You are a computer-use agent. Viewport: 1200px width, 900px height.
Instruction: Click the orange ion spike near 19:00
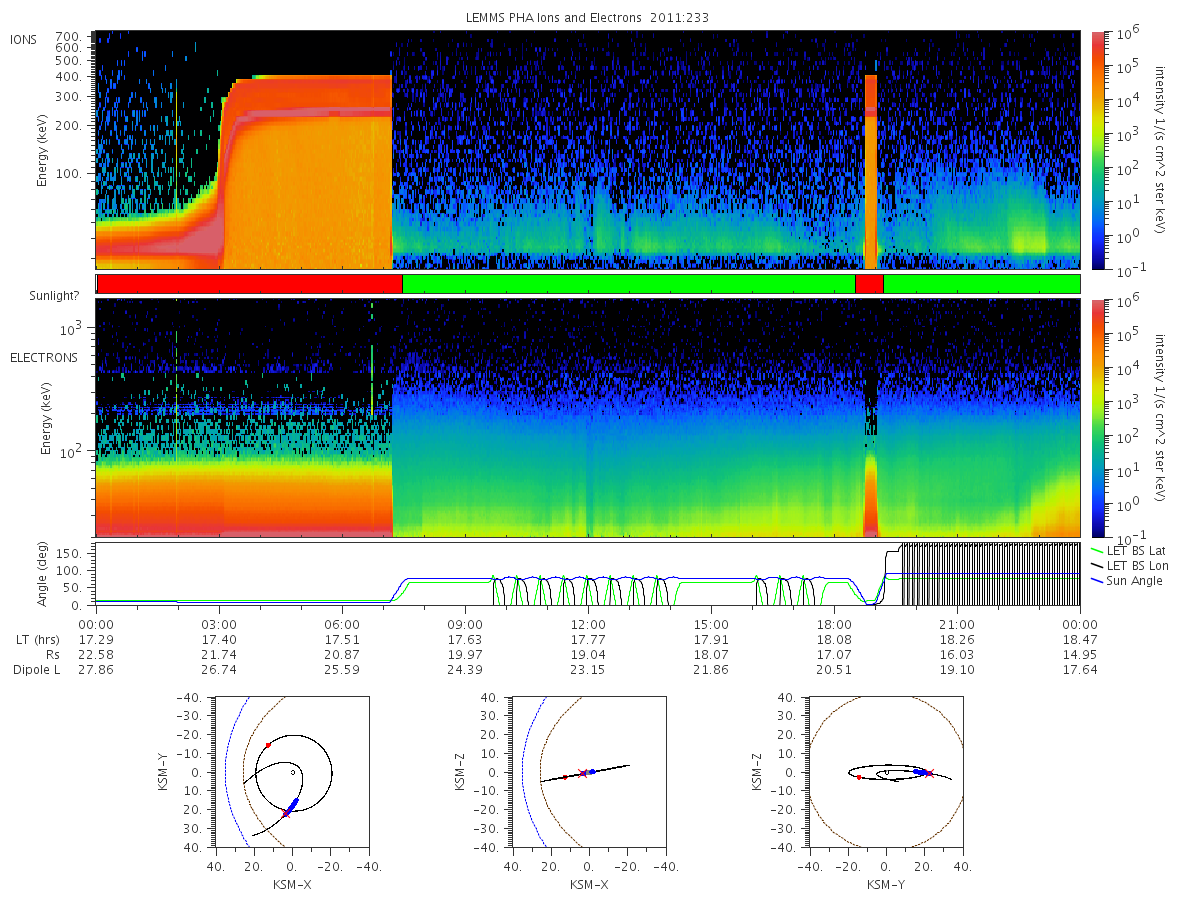[871, 171]
